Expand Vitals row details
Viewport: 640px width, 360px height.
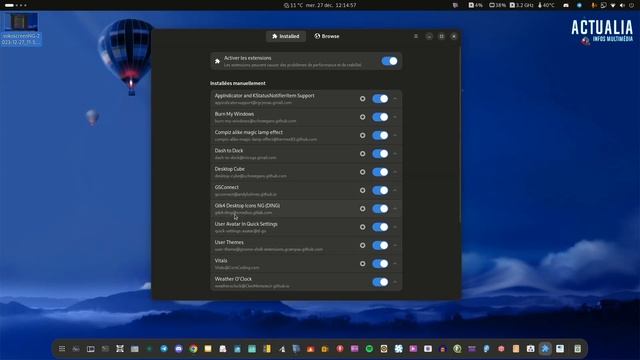pos(395,264)
